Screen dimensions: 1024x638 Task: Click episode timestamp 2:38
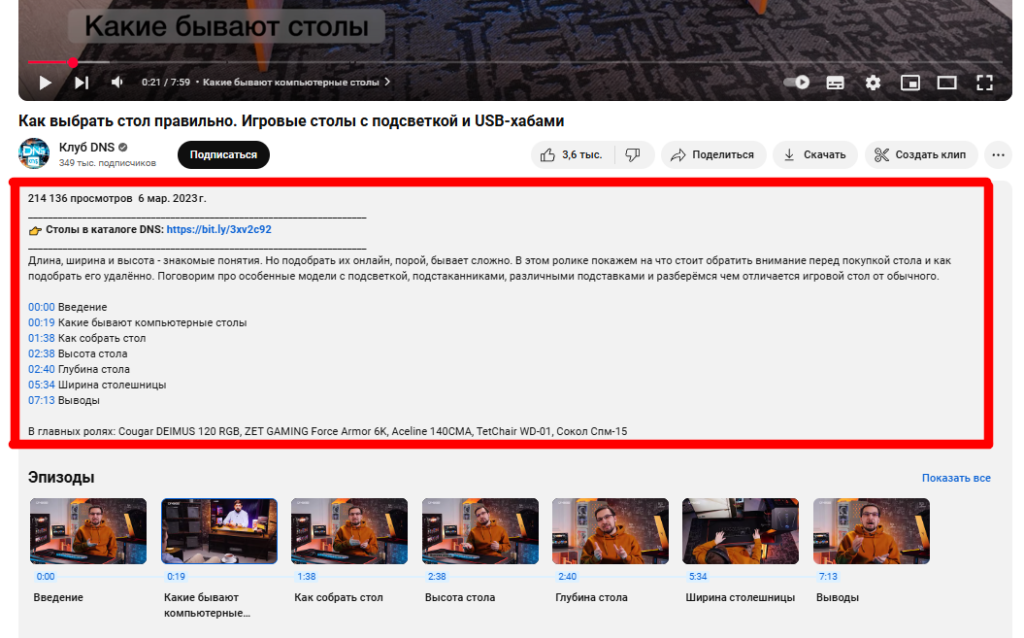pyautogui.click(x=437, y=577)
